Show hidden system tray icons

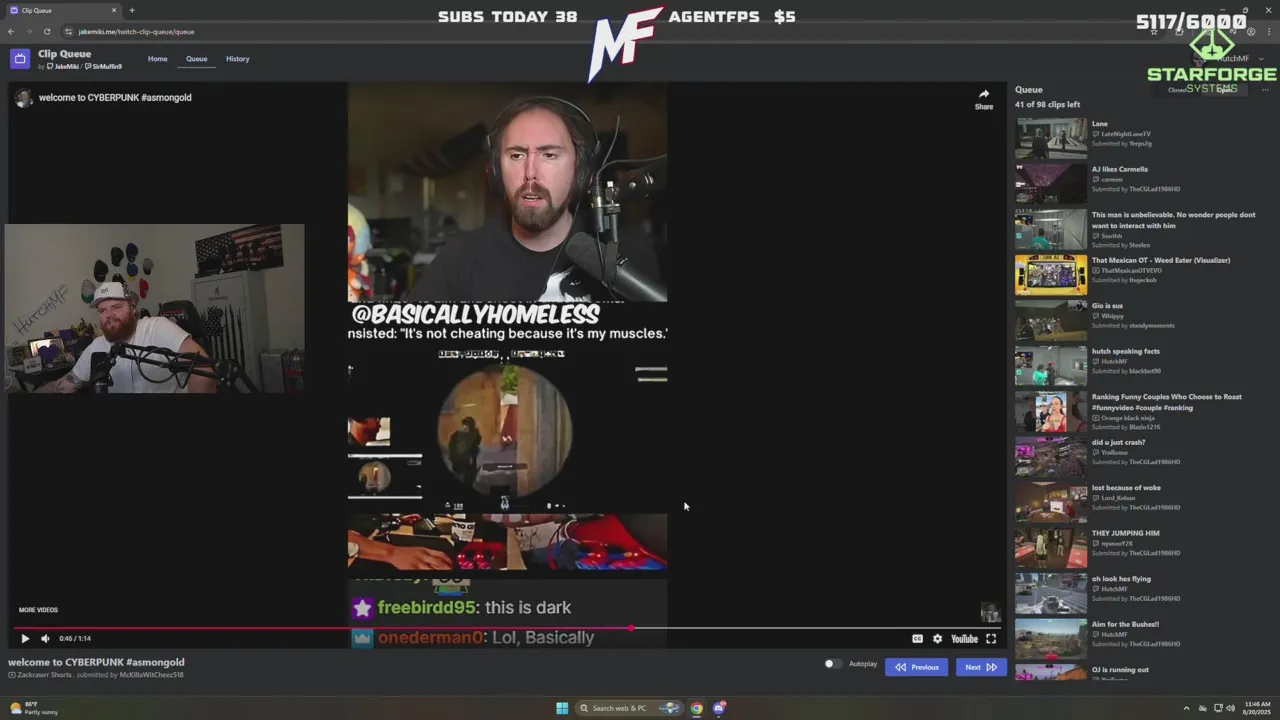coord(1186,708)
